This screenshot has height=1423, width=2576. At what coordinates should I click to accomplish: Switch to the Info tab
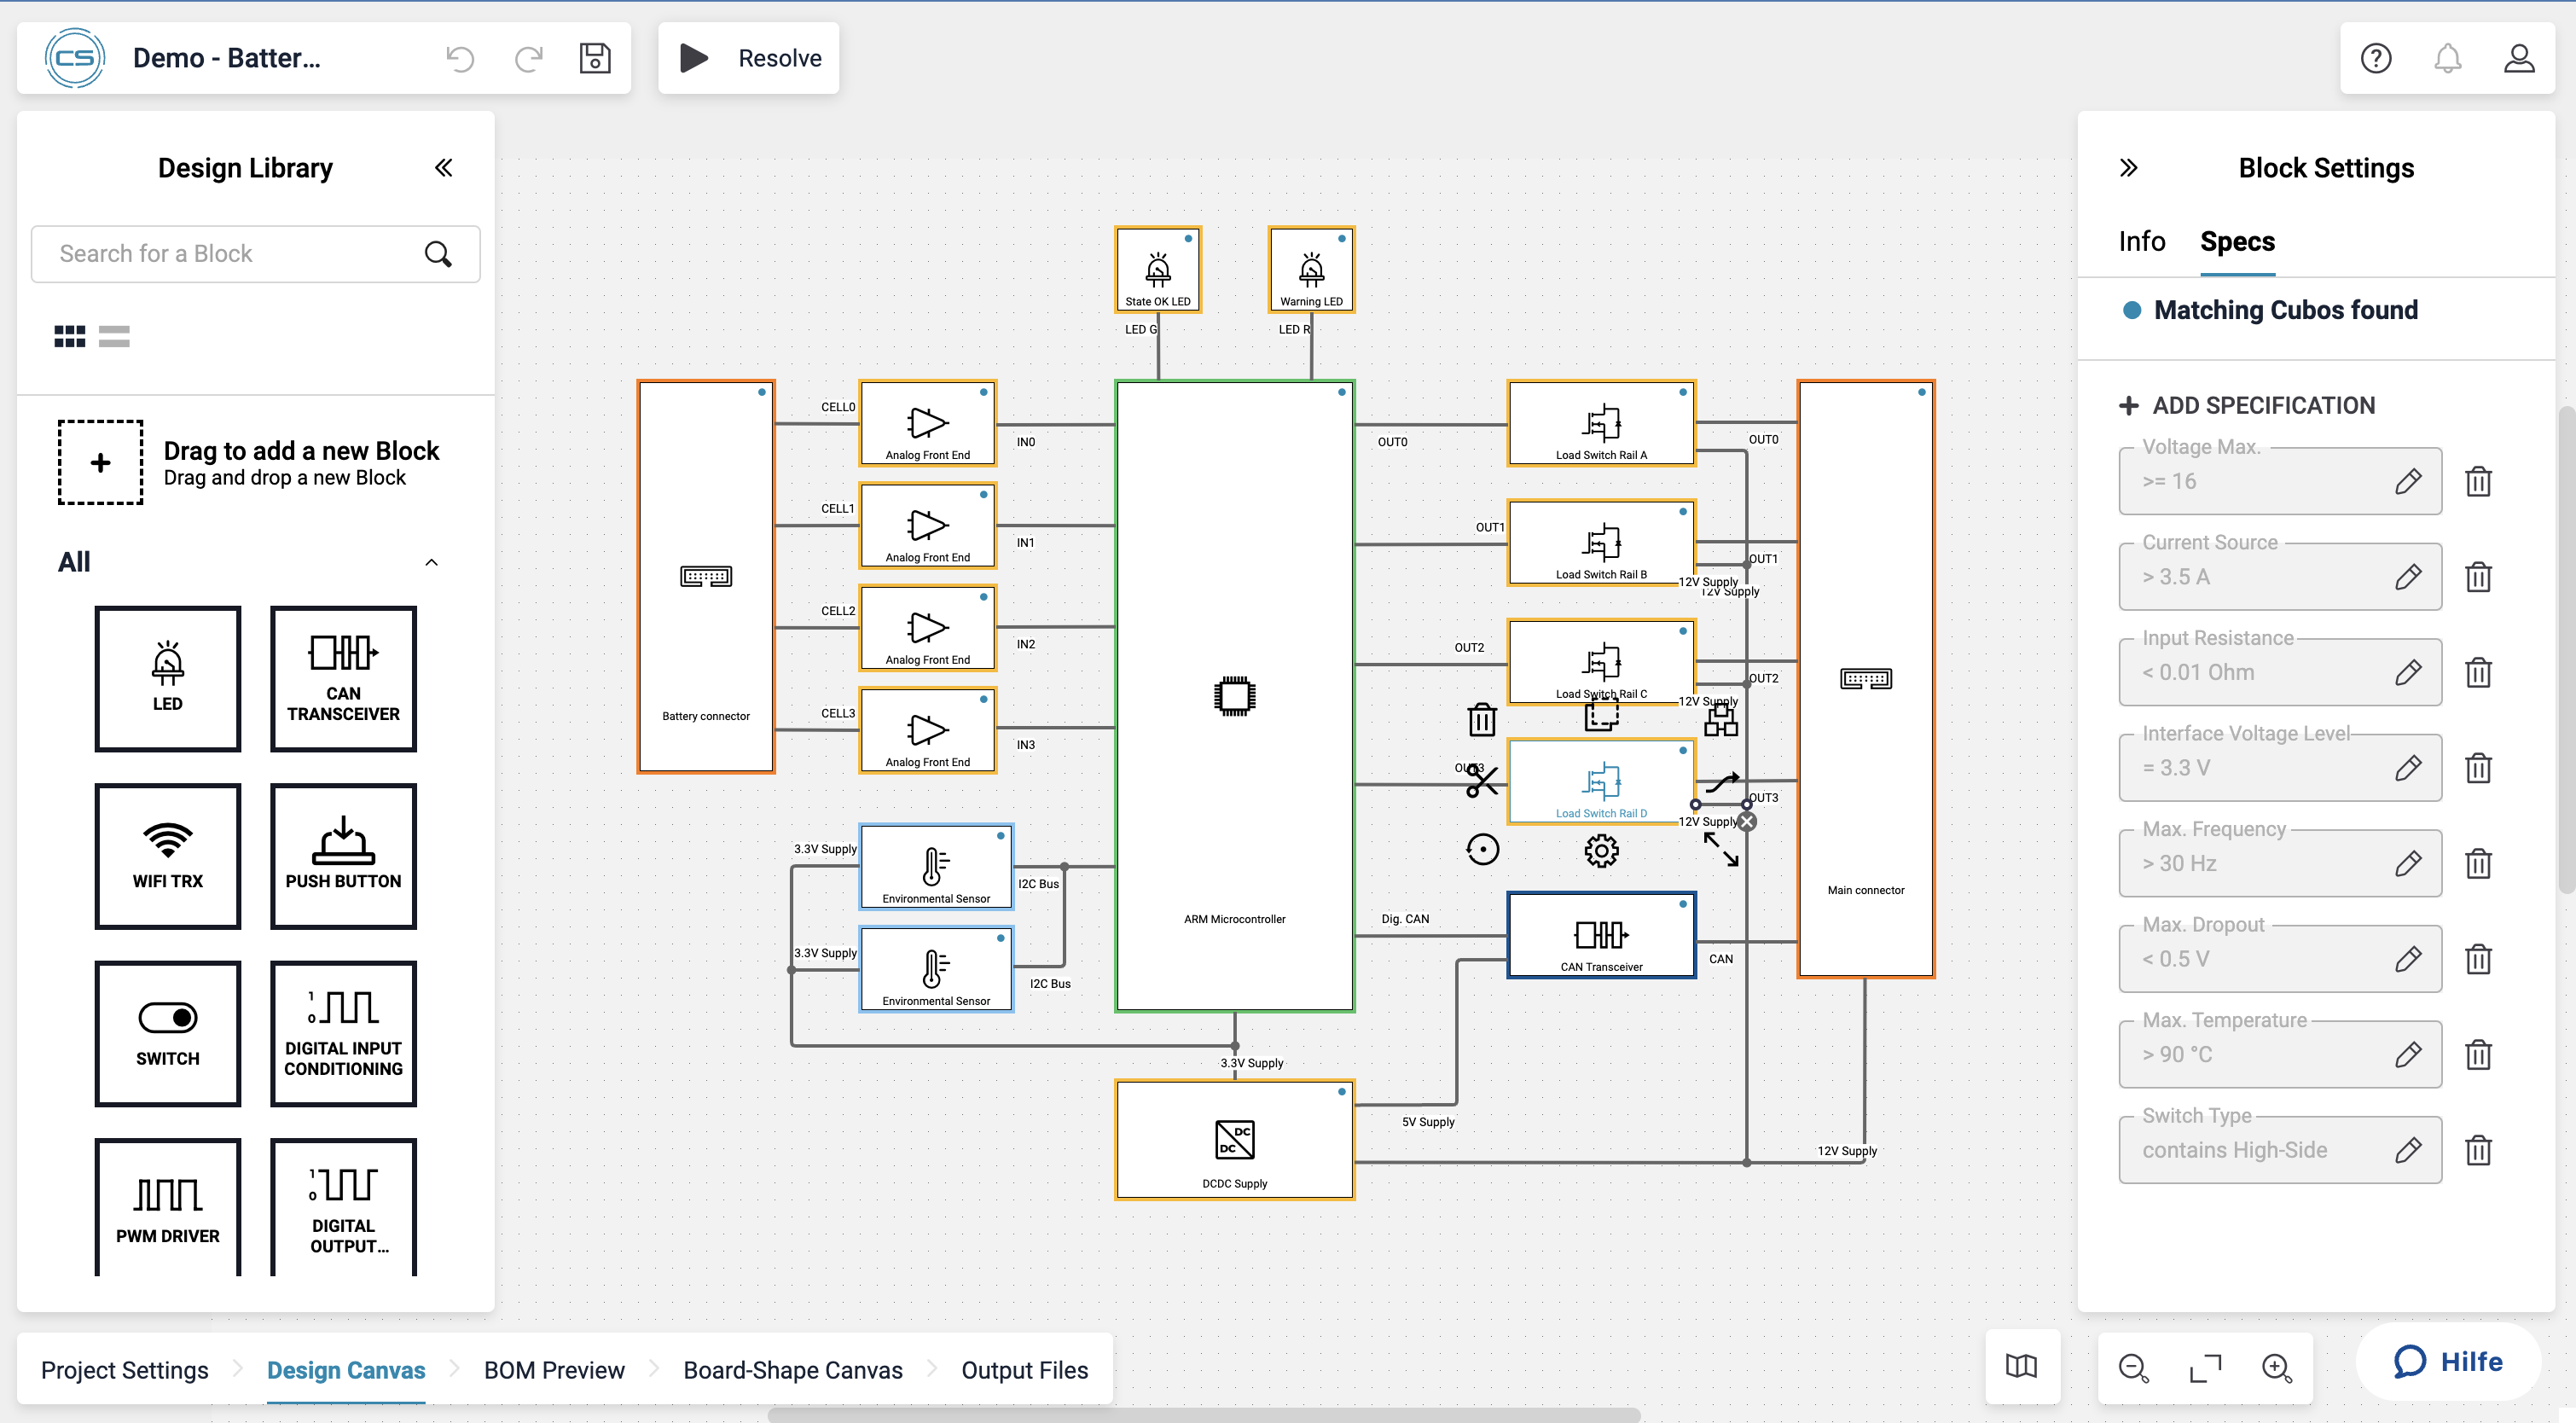[x=2141, y=242]
